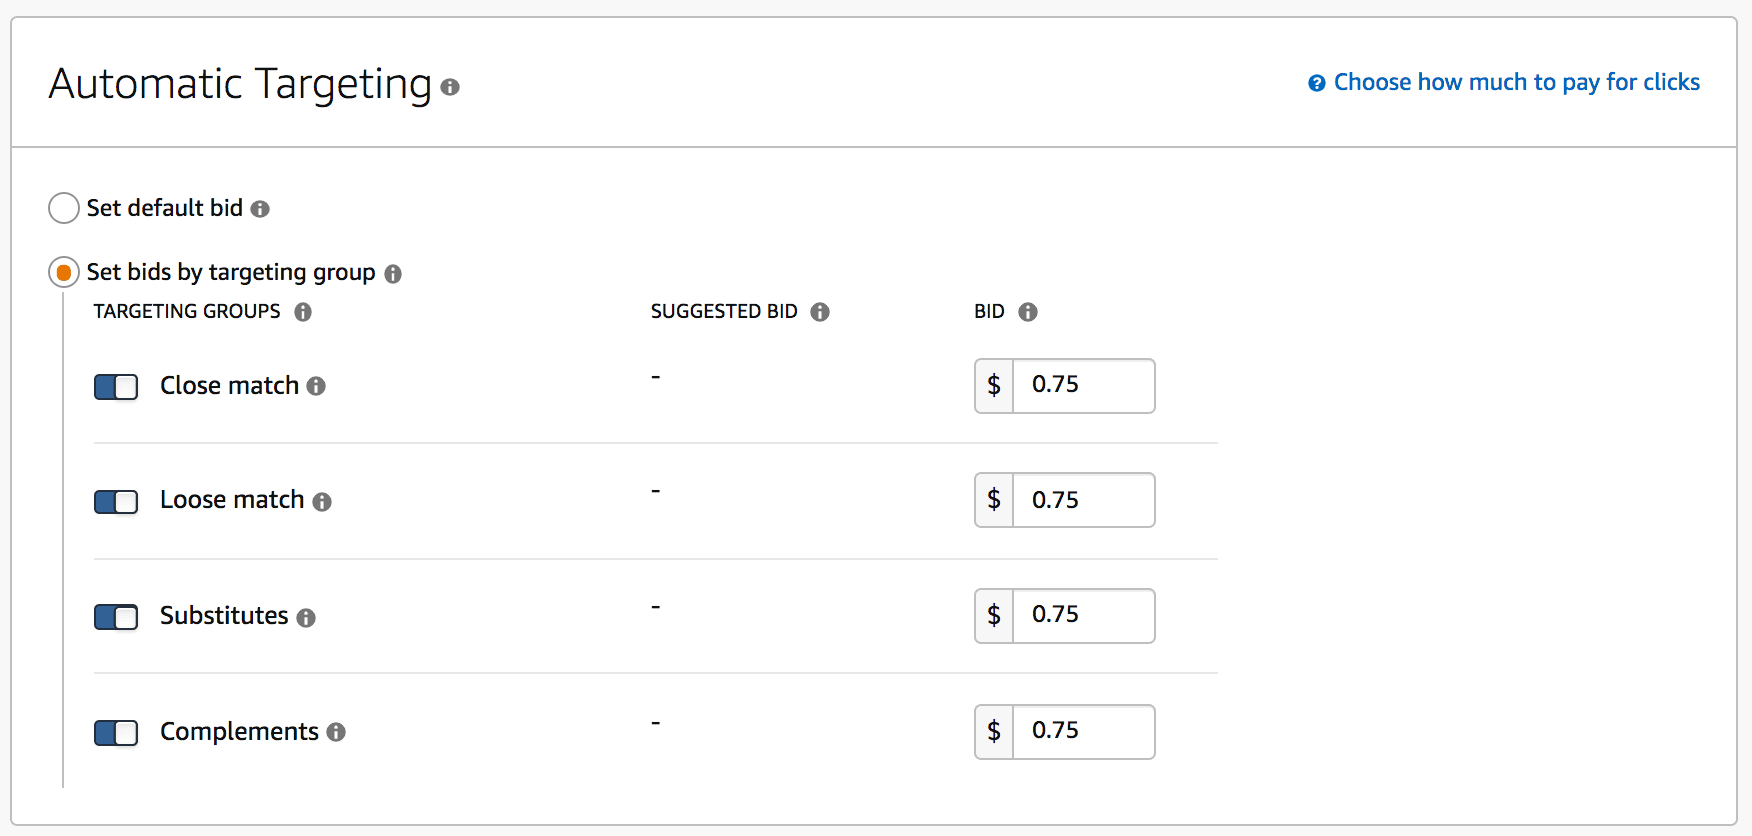The image size is (1752, 836).
Task: Click the Close match info icon
Action: (315, 386)
